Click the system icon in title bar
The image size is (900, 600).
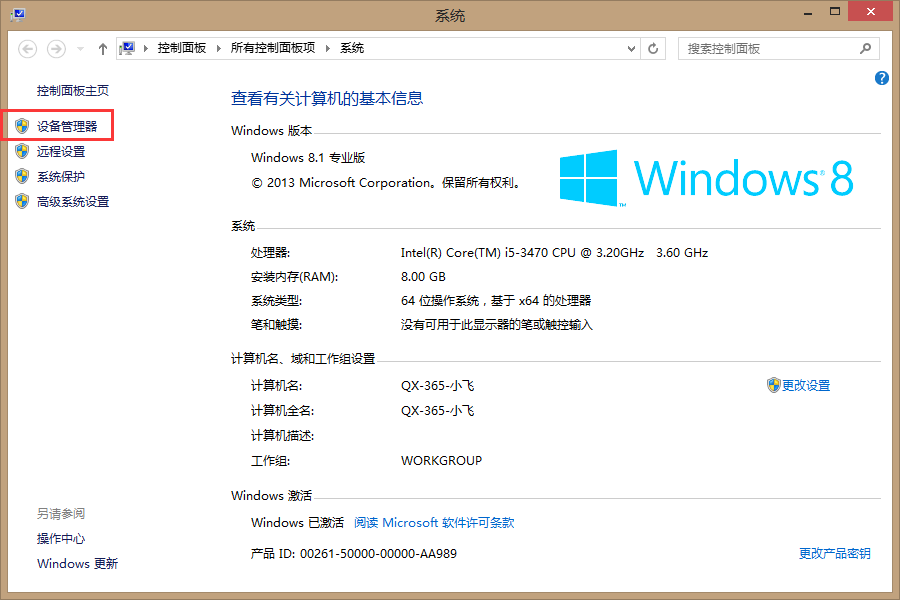click(18, 14)
